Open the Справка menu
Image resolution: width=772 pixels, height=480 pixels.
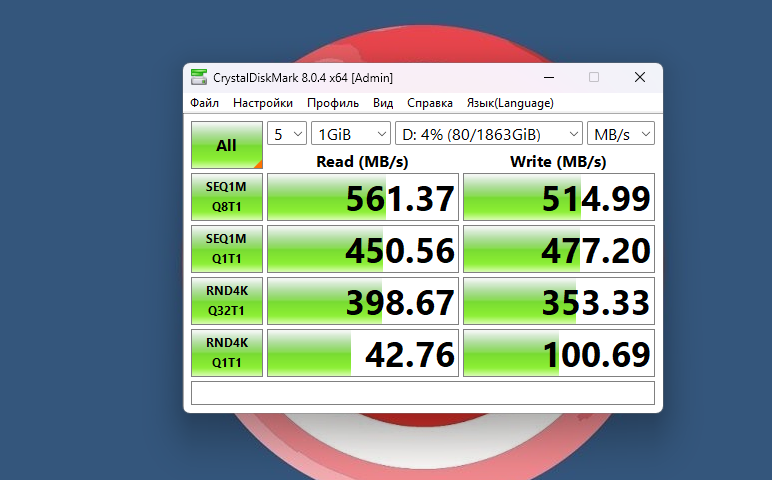[x=430, y=103]
